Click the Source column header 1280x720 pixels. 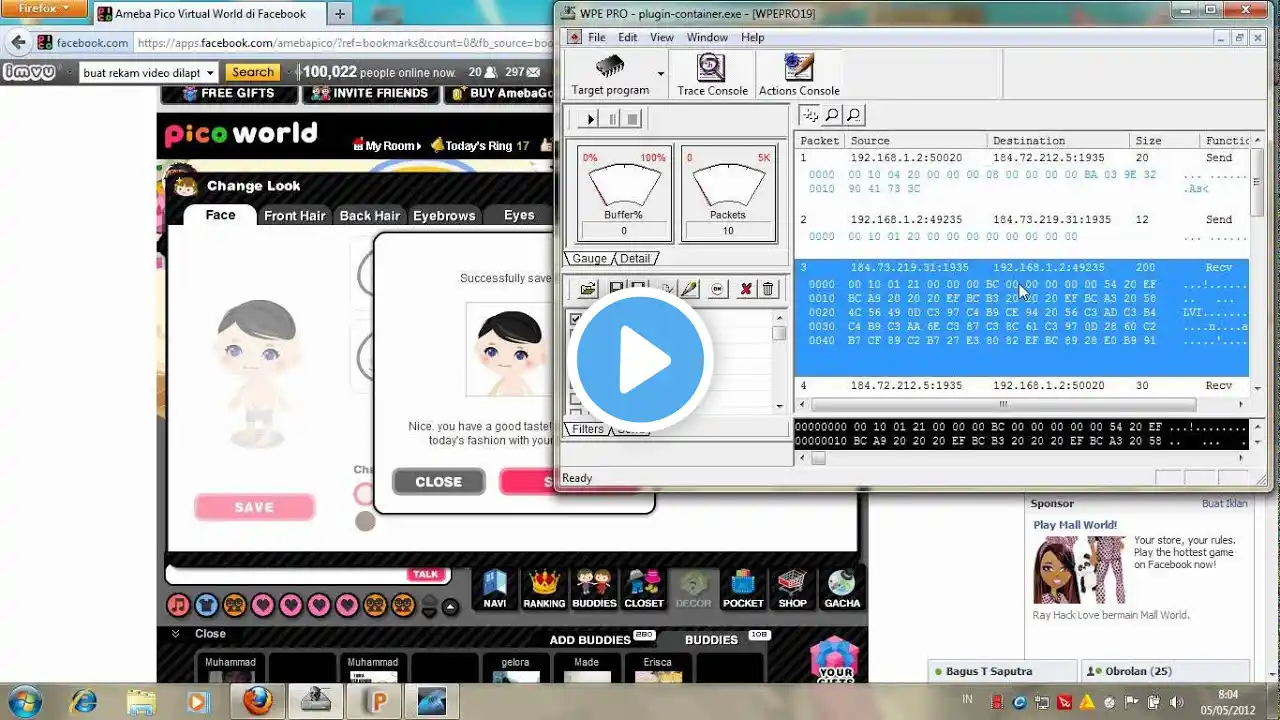pyautogui.click(x=916, y=141)
